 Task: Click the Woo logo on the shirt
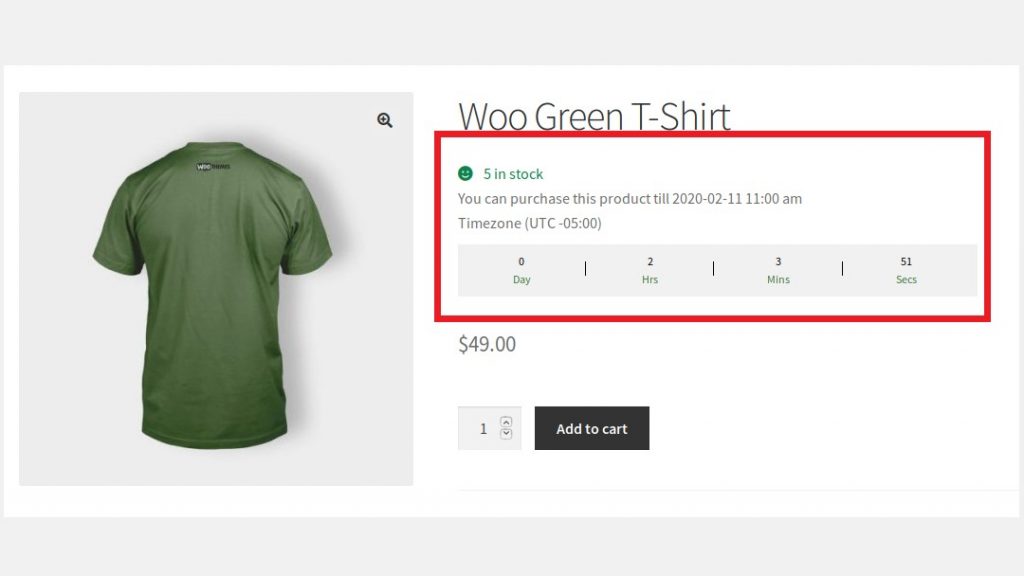[213, 167]
